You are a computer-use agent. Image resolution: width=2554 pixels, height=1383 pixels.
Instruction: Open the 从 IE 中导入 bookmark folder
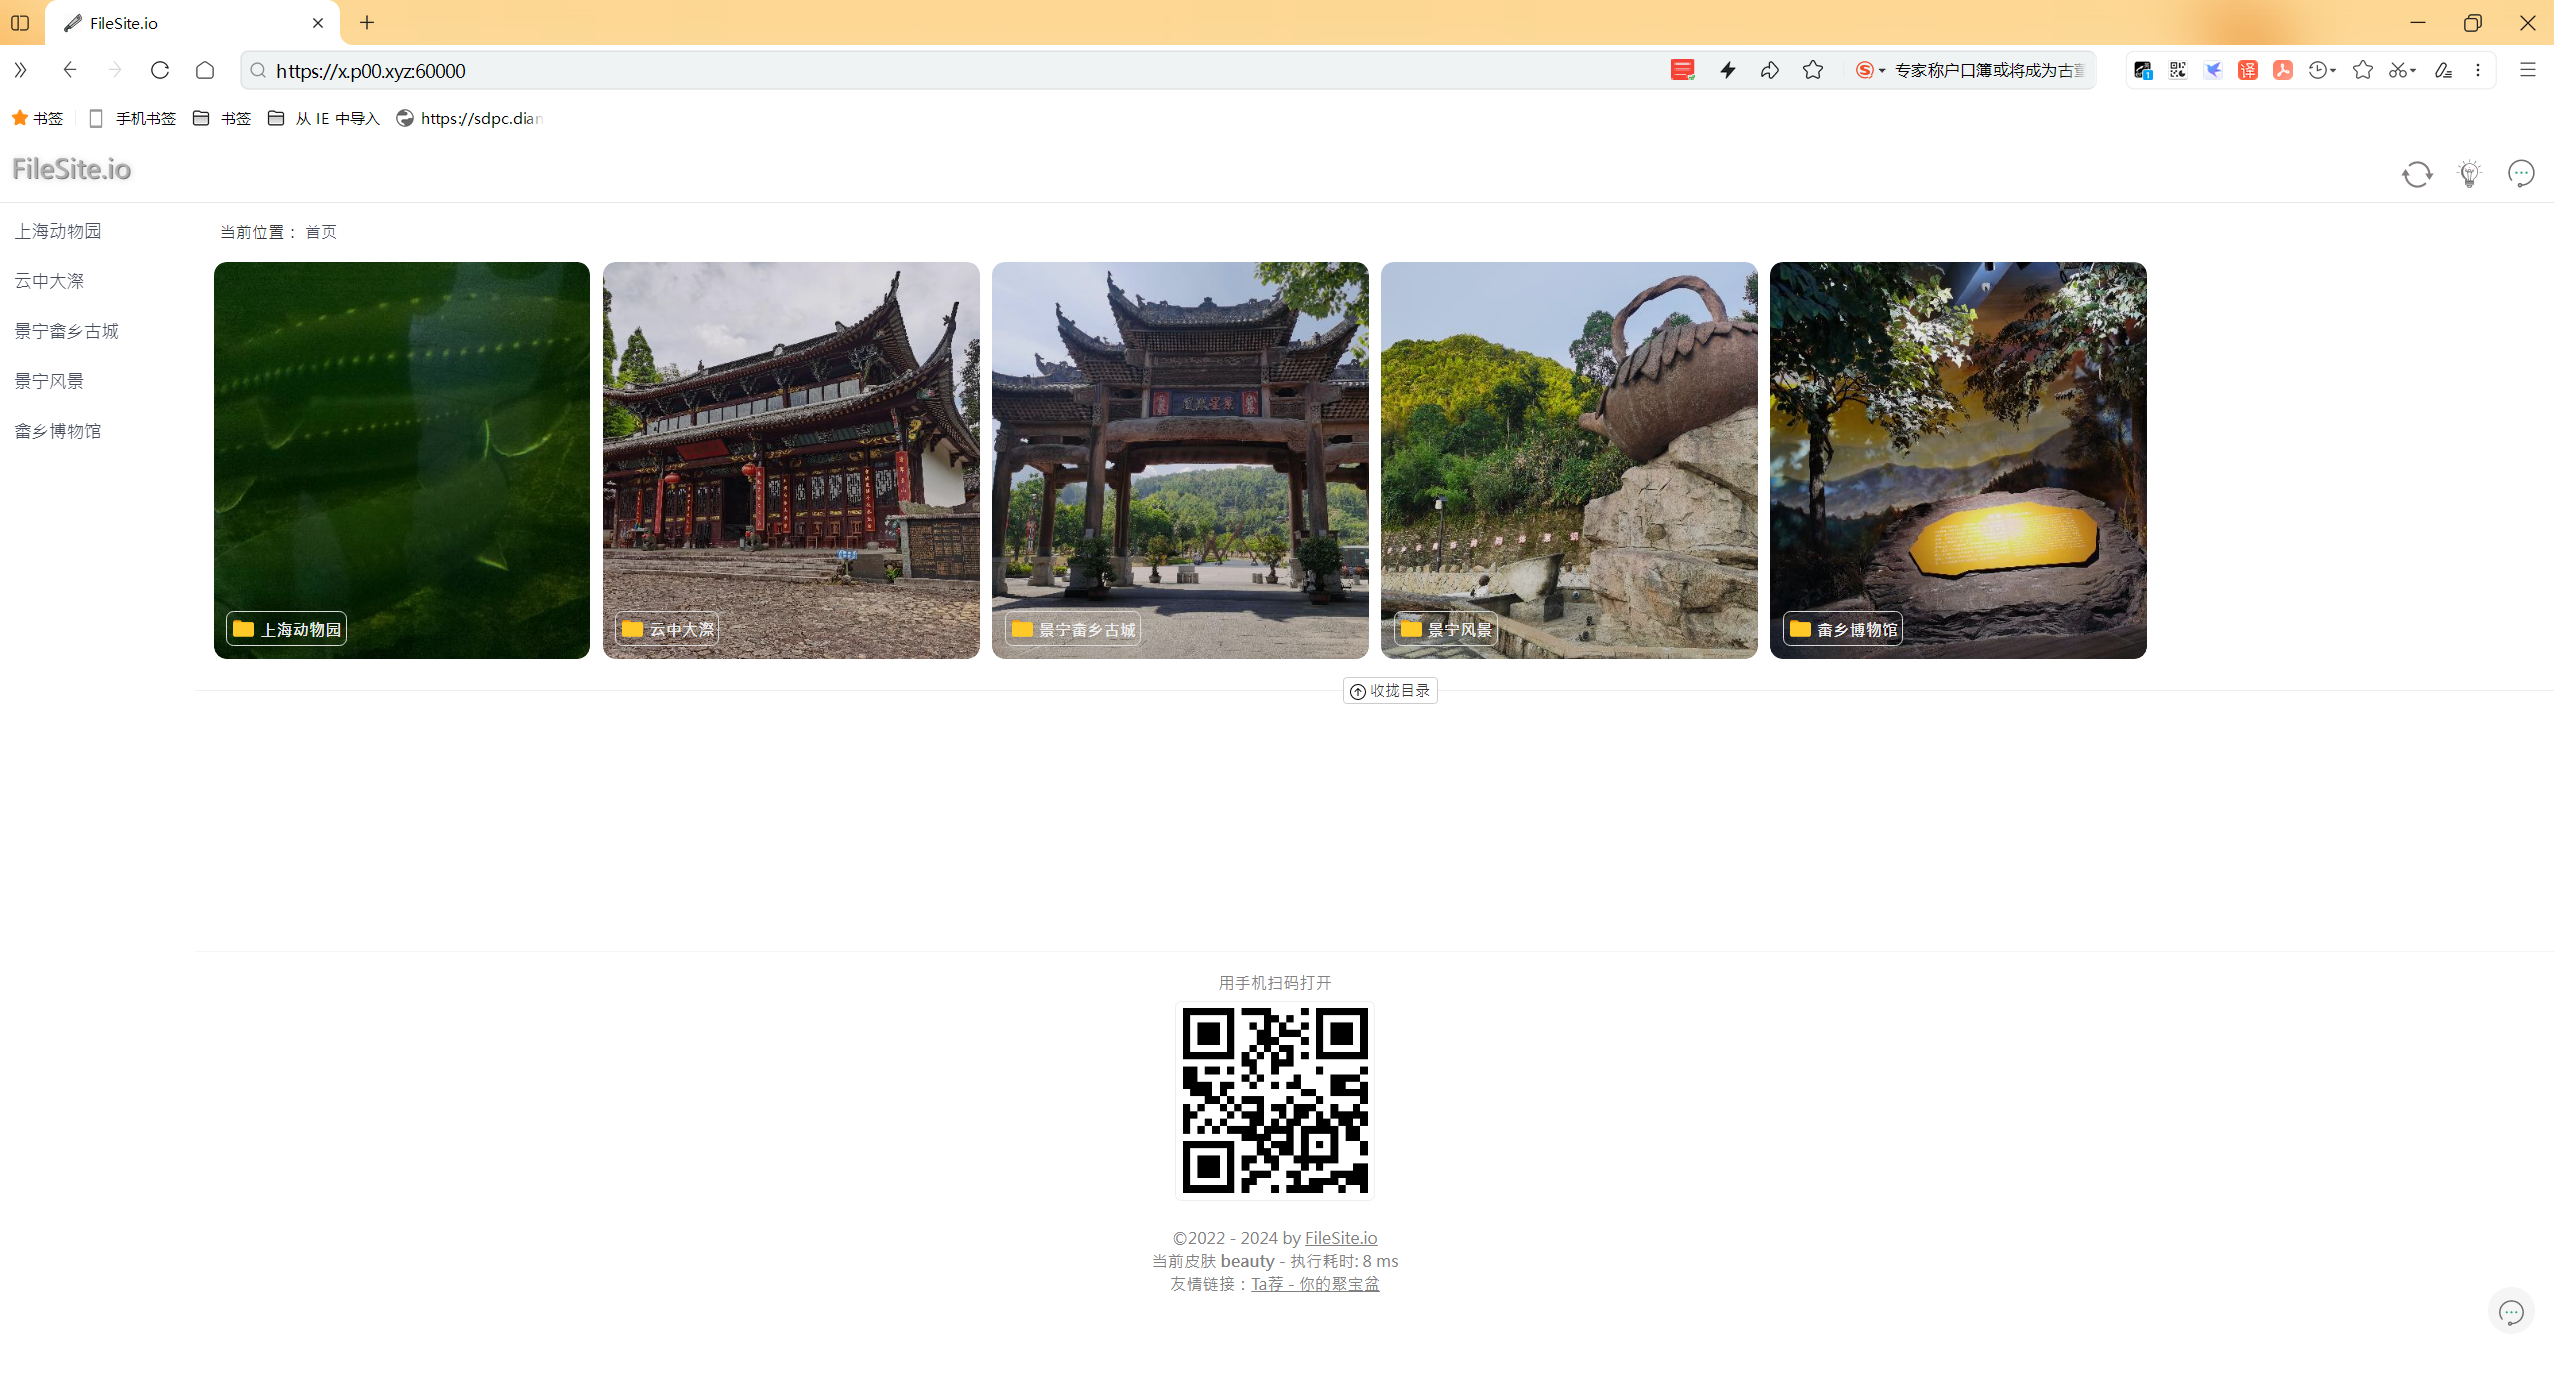[324, 119]
